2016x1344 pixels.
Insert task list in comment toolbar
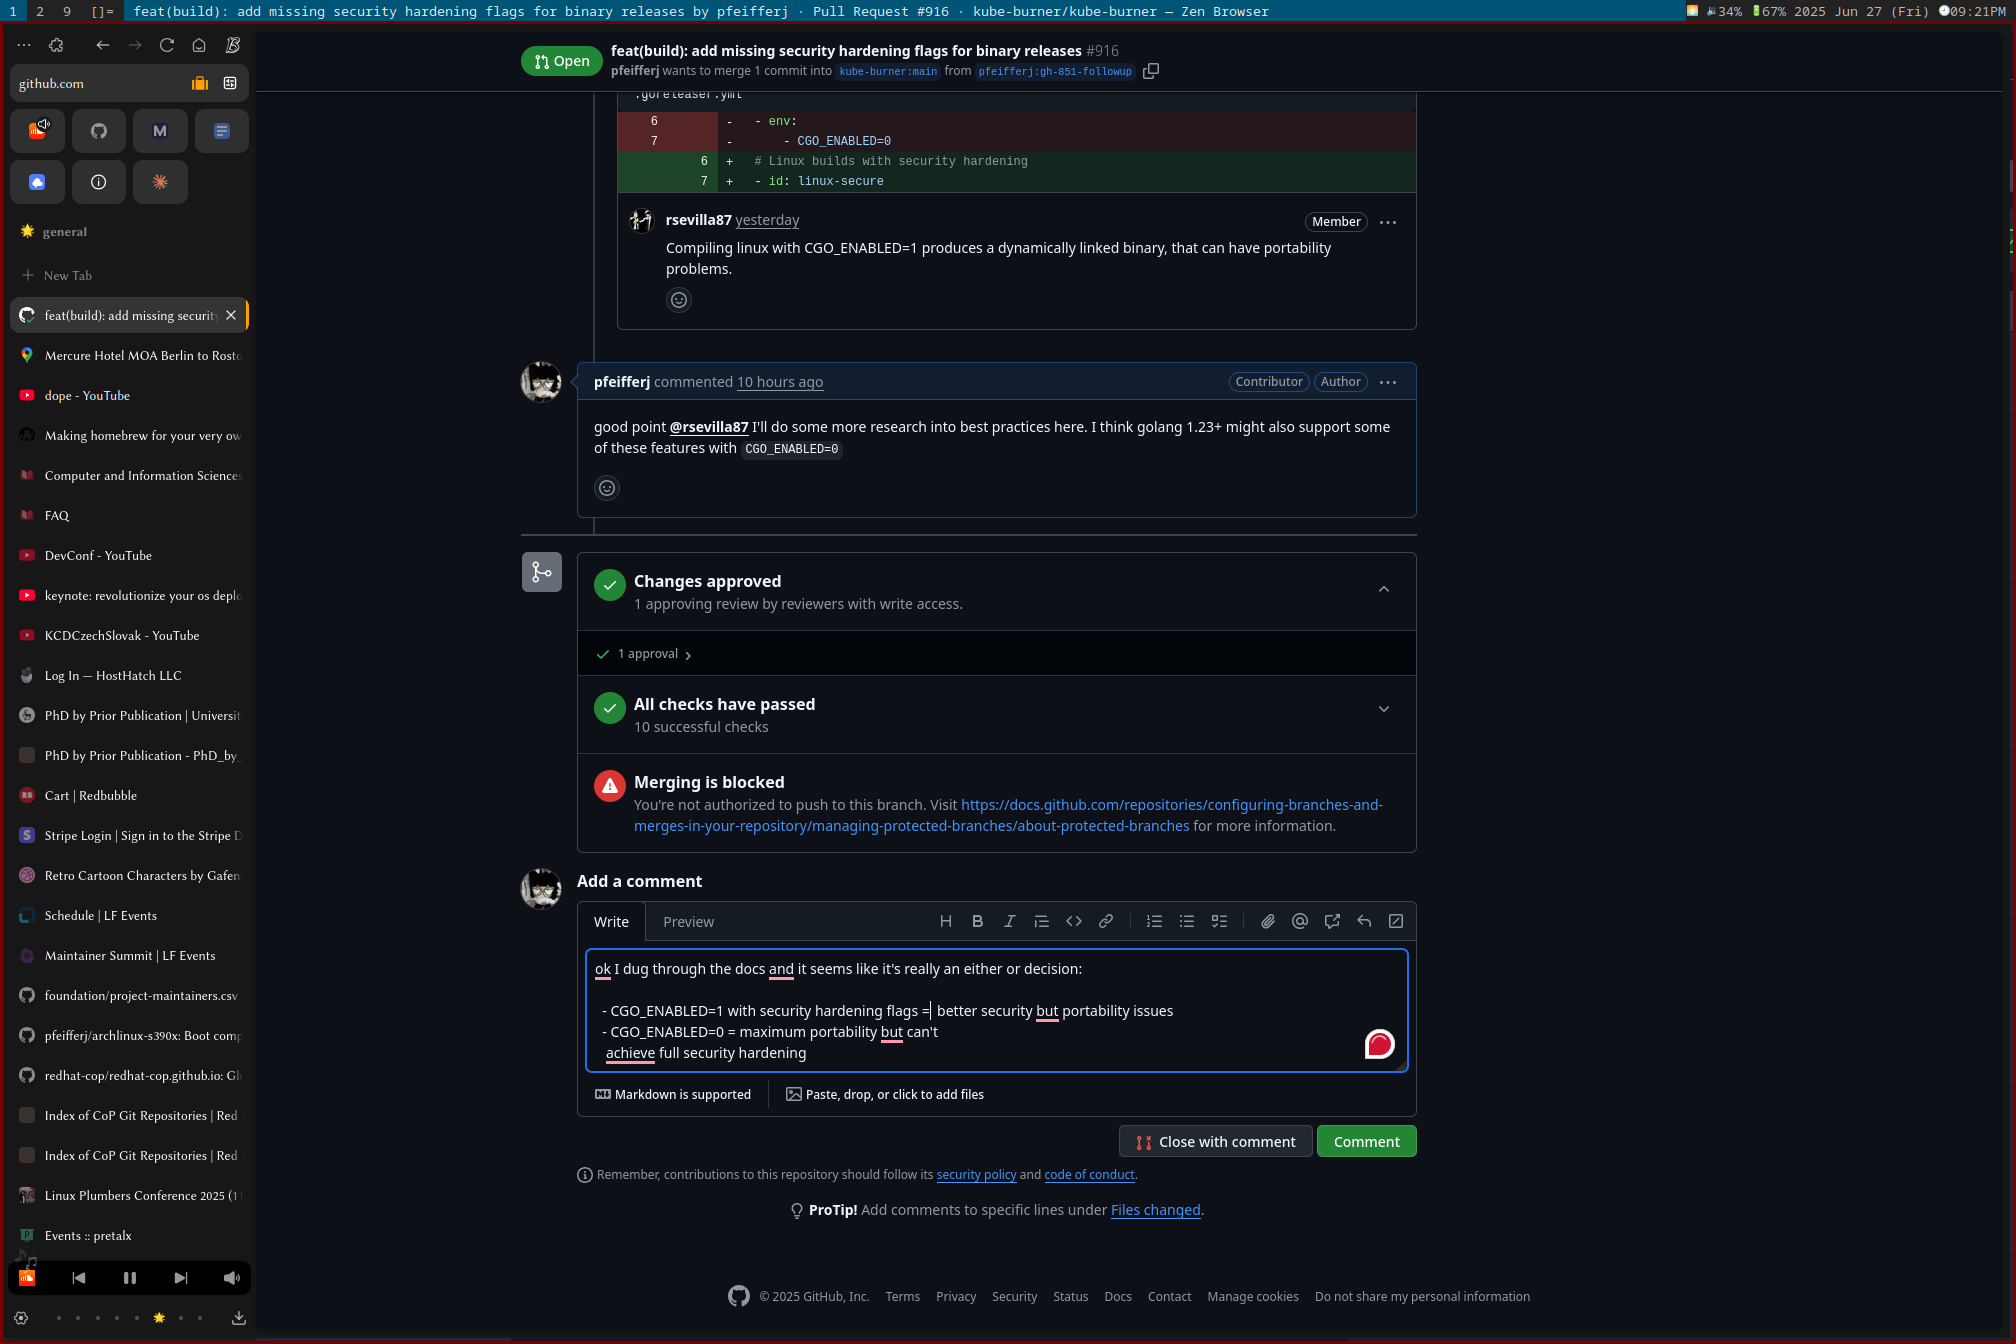click(x=1219, y=921)
